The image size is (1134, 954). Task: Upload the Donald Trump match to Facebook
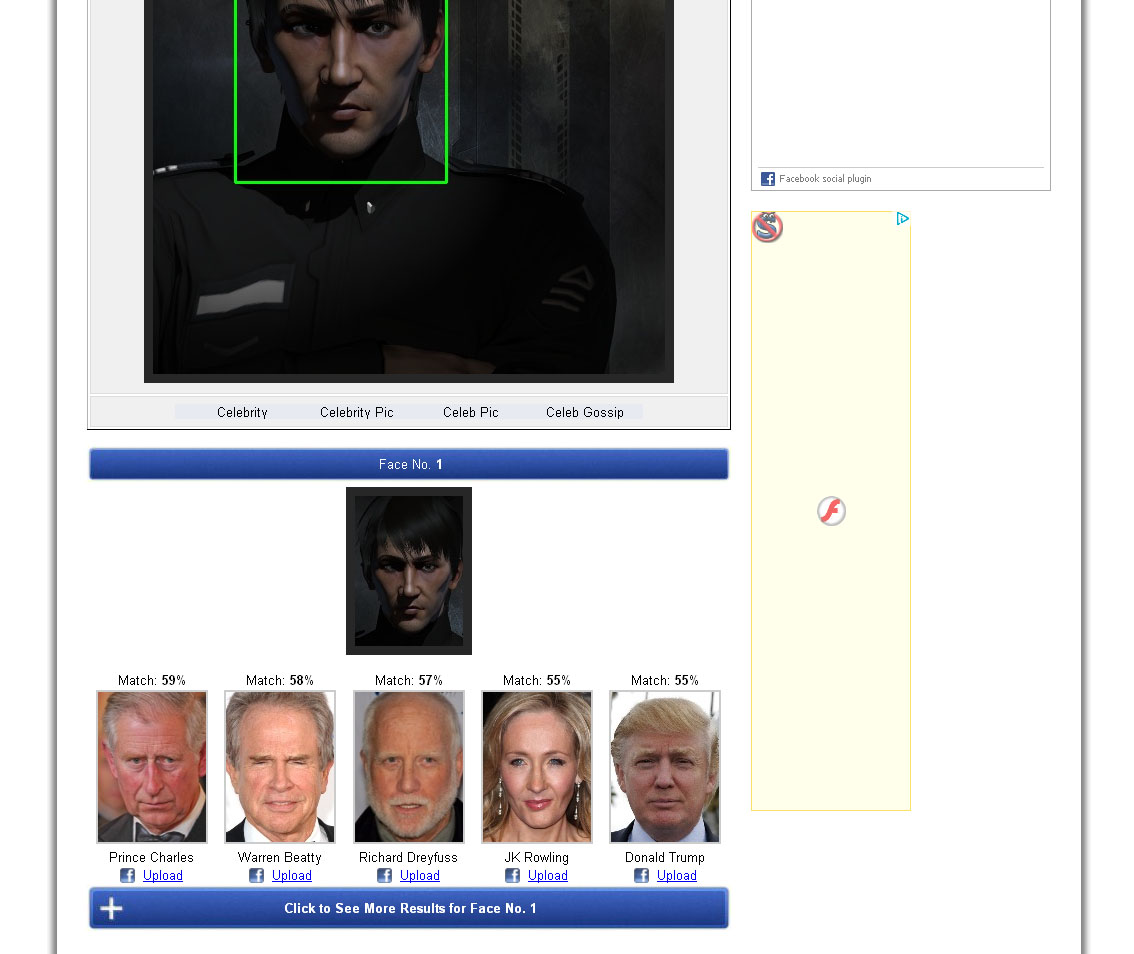tap(676, 875)
